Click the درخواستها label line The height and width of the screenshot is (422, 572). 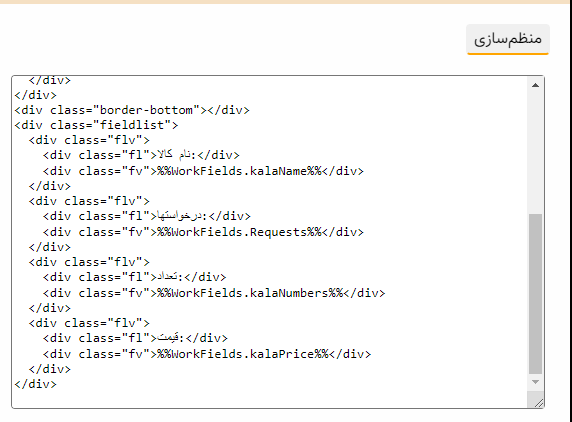[x=147, y=216]
